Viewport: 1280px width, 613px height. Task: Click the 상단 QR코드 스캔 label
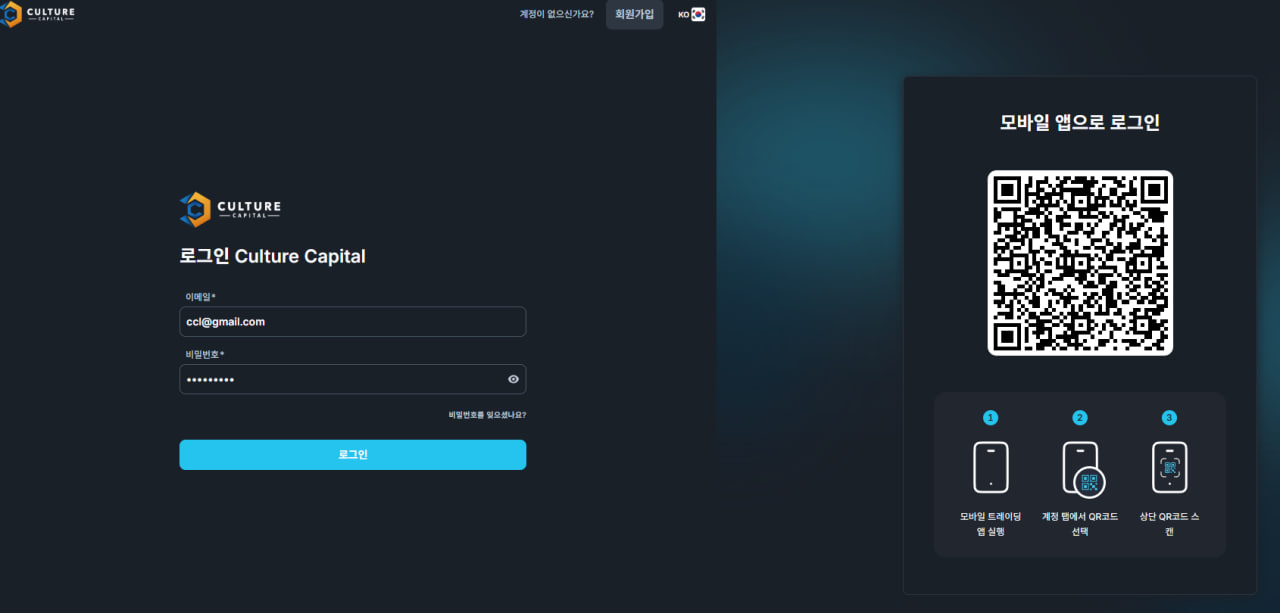[x=1169, y=524]
